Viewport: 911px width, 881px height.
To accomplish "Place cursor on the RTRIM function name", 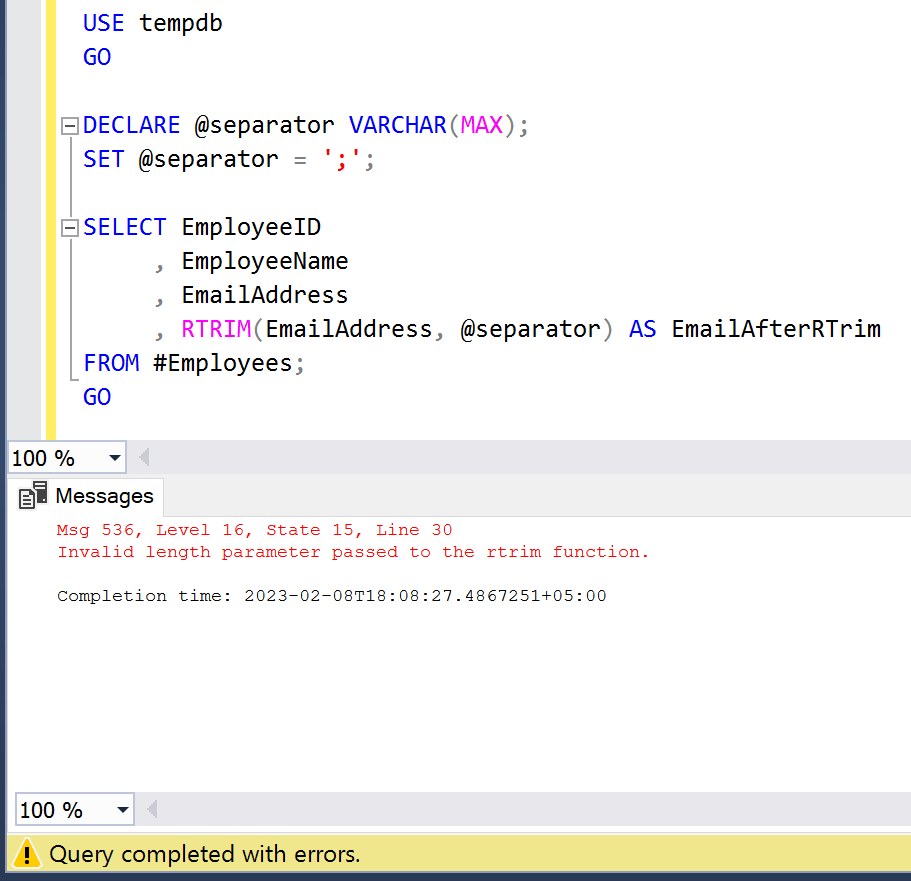I will pos(215,329).
